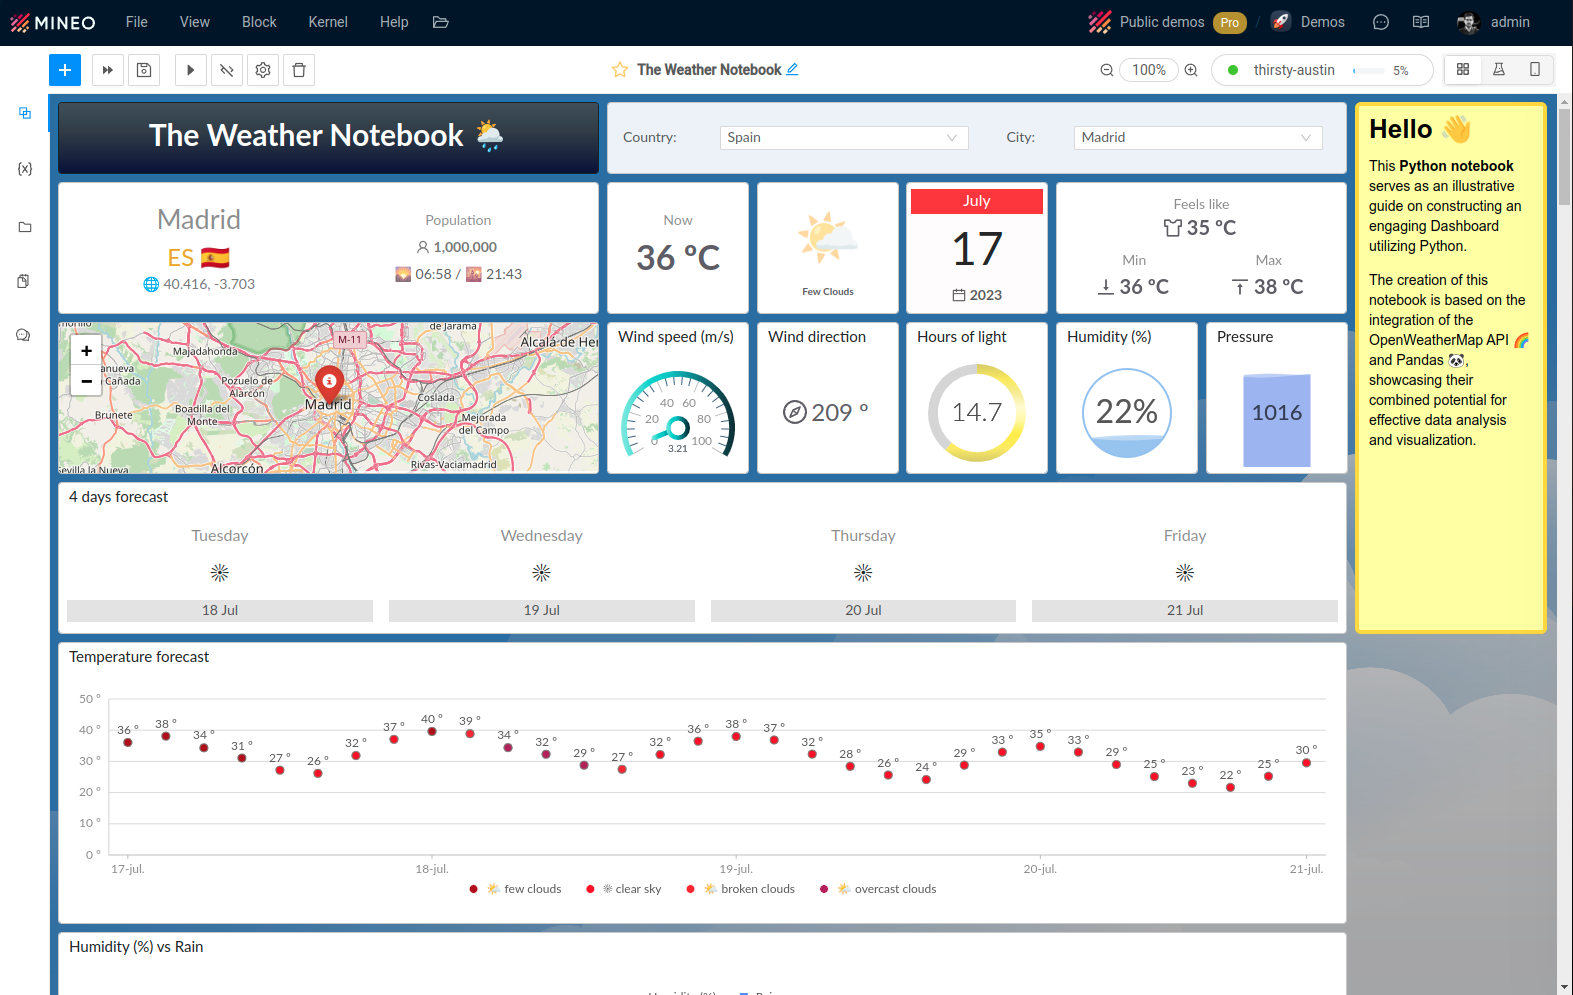The image size is (1573, 995).
Task: Switch to the mobile layout view
Action: pos(1535,69)
